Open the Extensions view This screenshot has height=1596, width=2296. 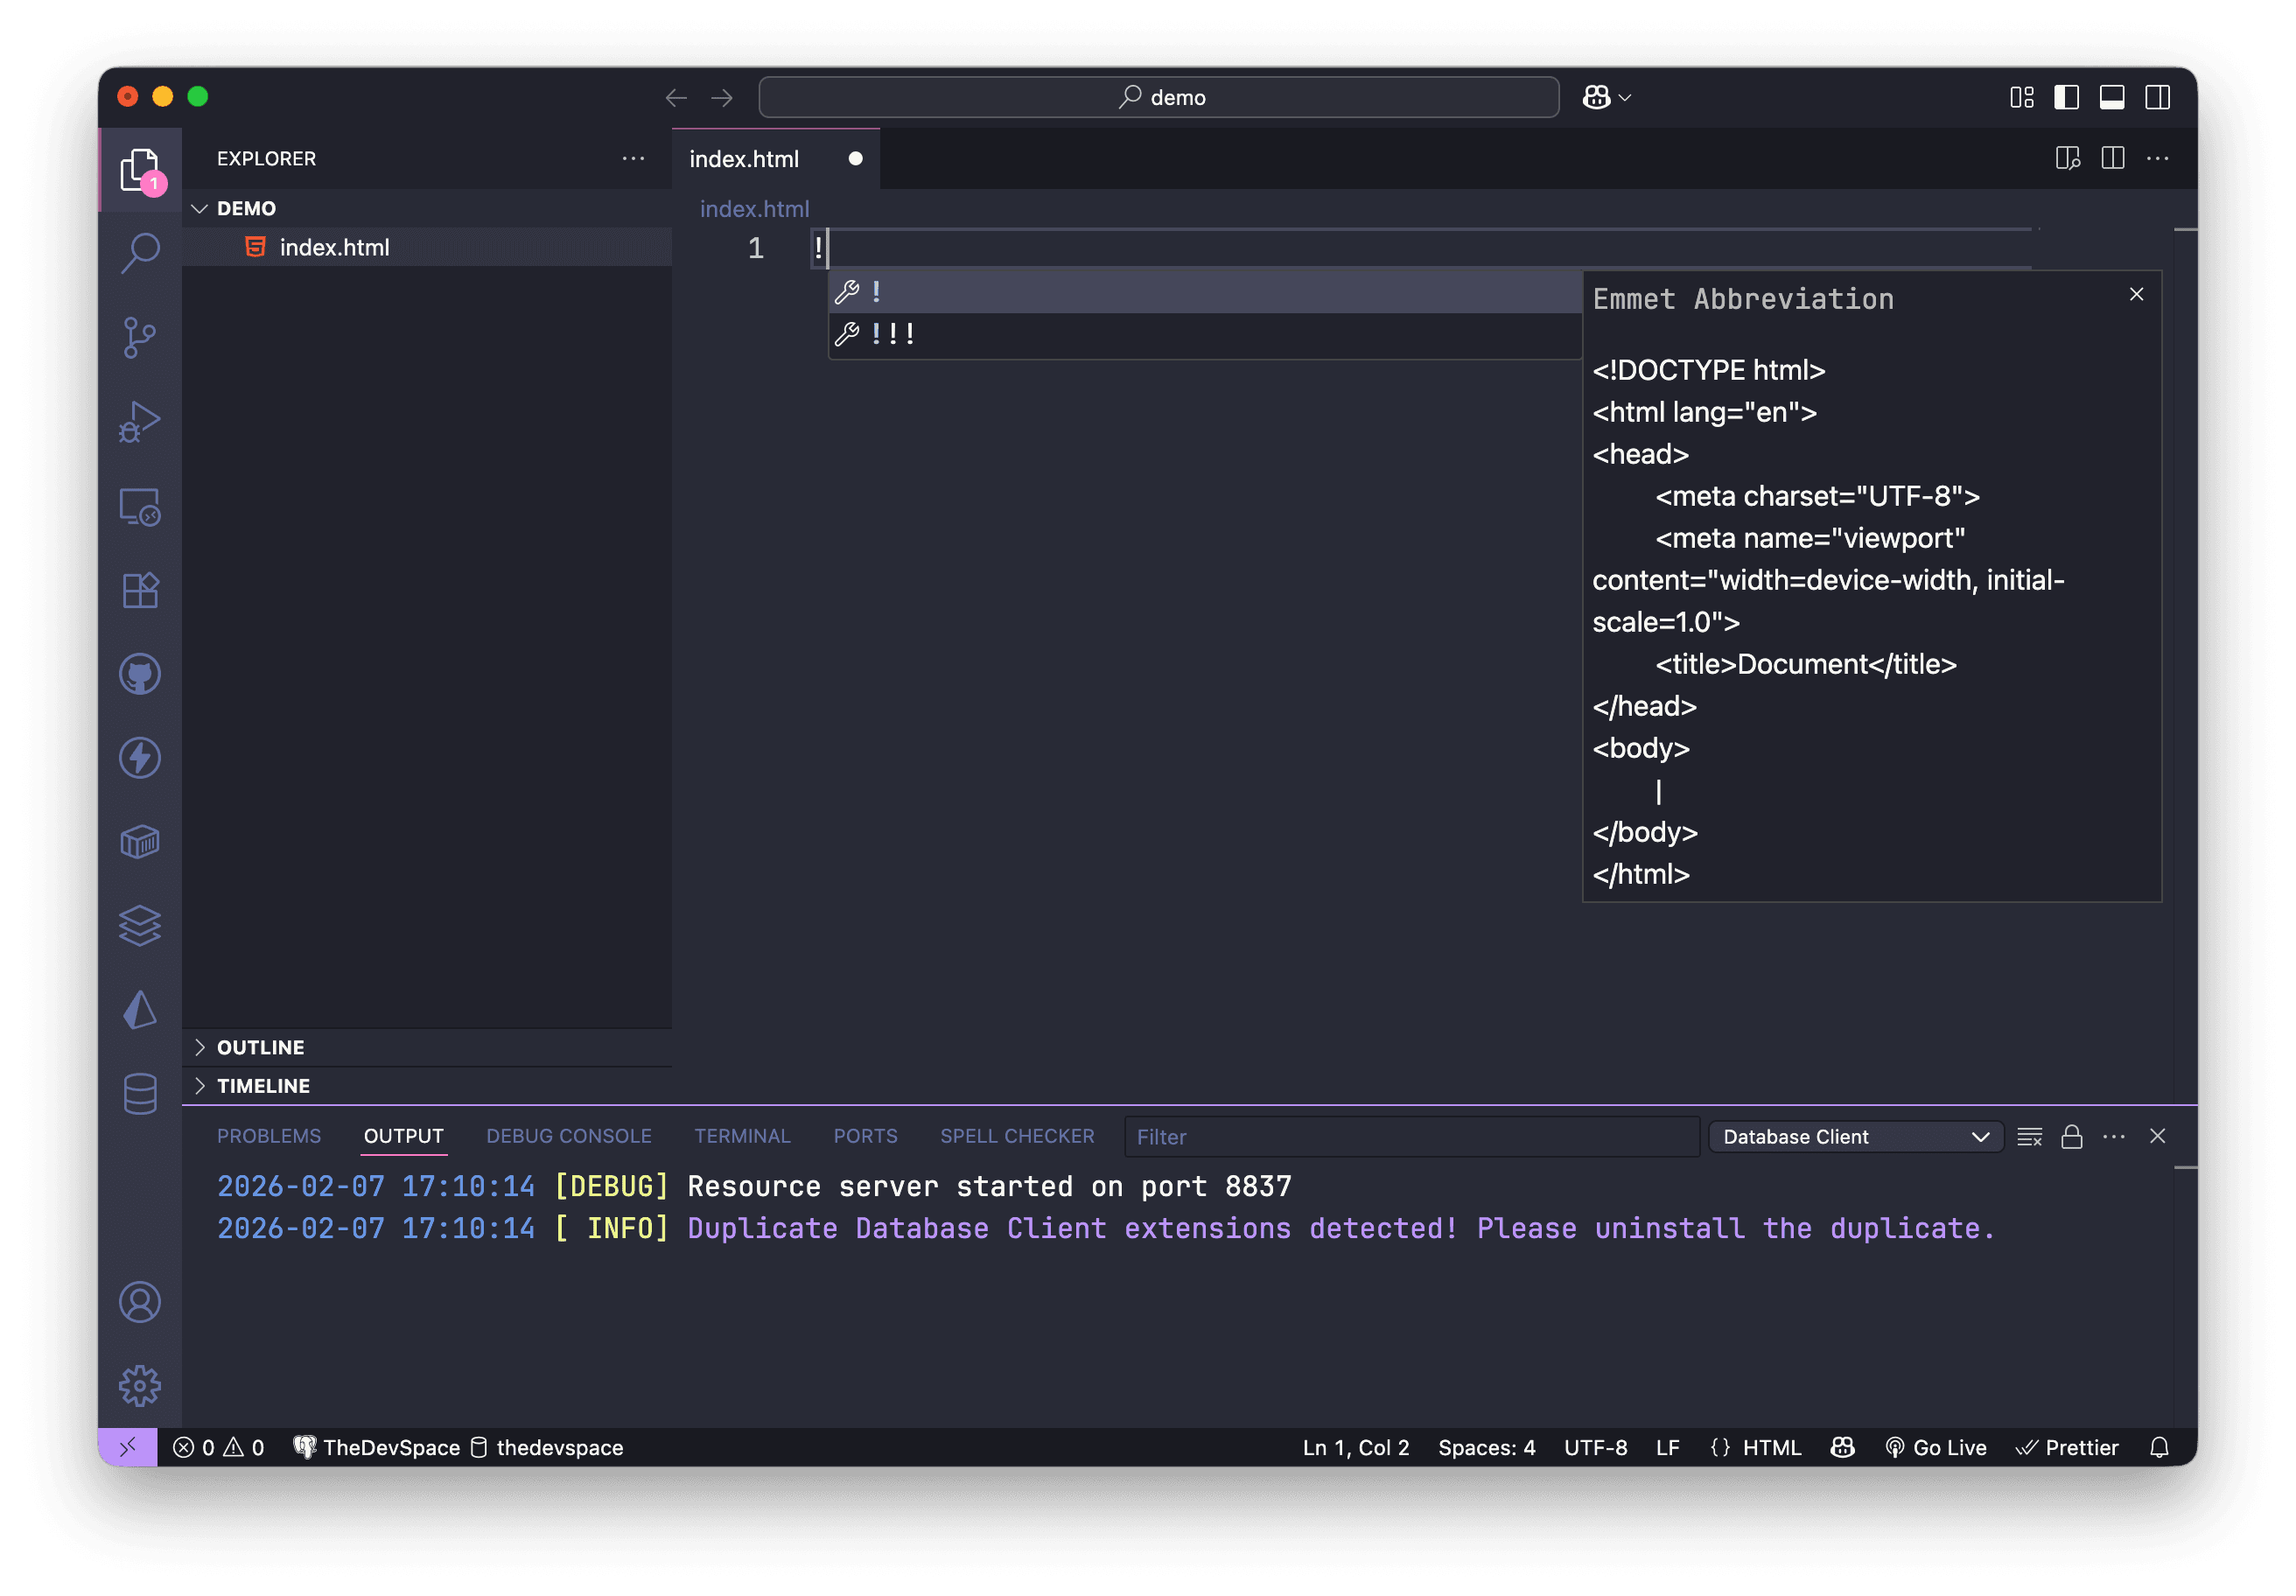point(140,589)
